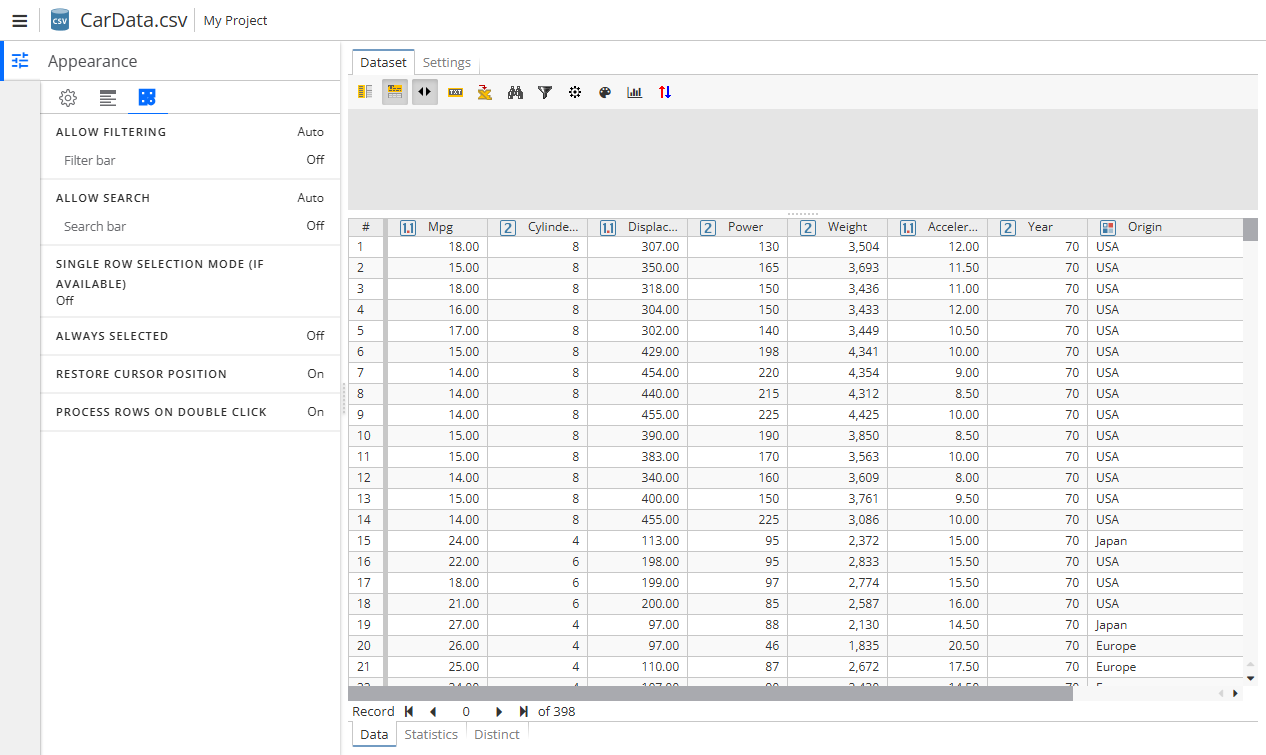Enable the Always Selected option

313,335
